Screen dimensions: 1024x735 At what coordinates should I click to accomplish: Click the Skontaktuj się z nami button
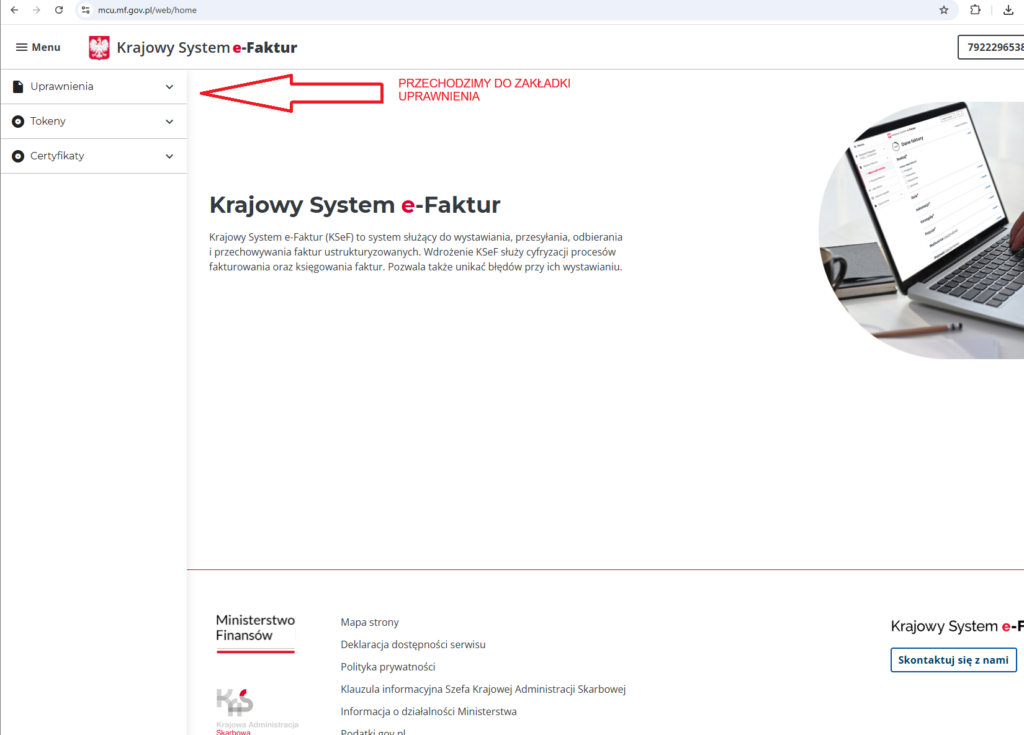(x=953, y=660)
